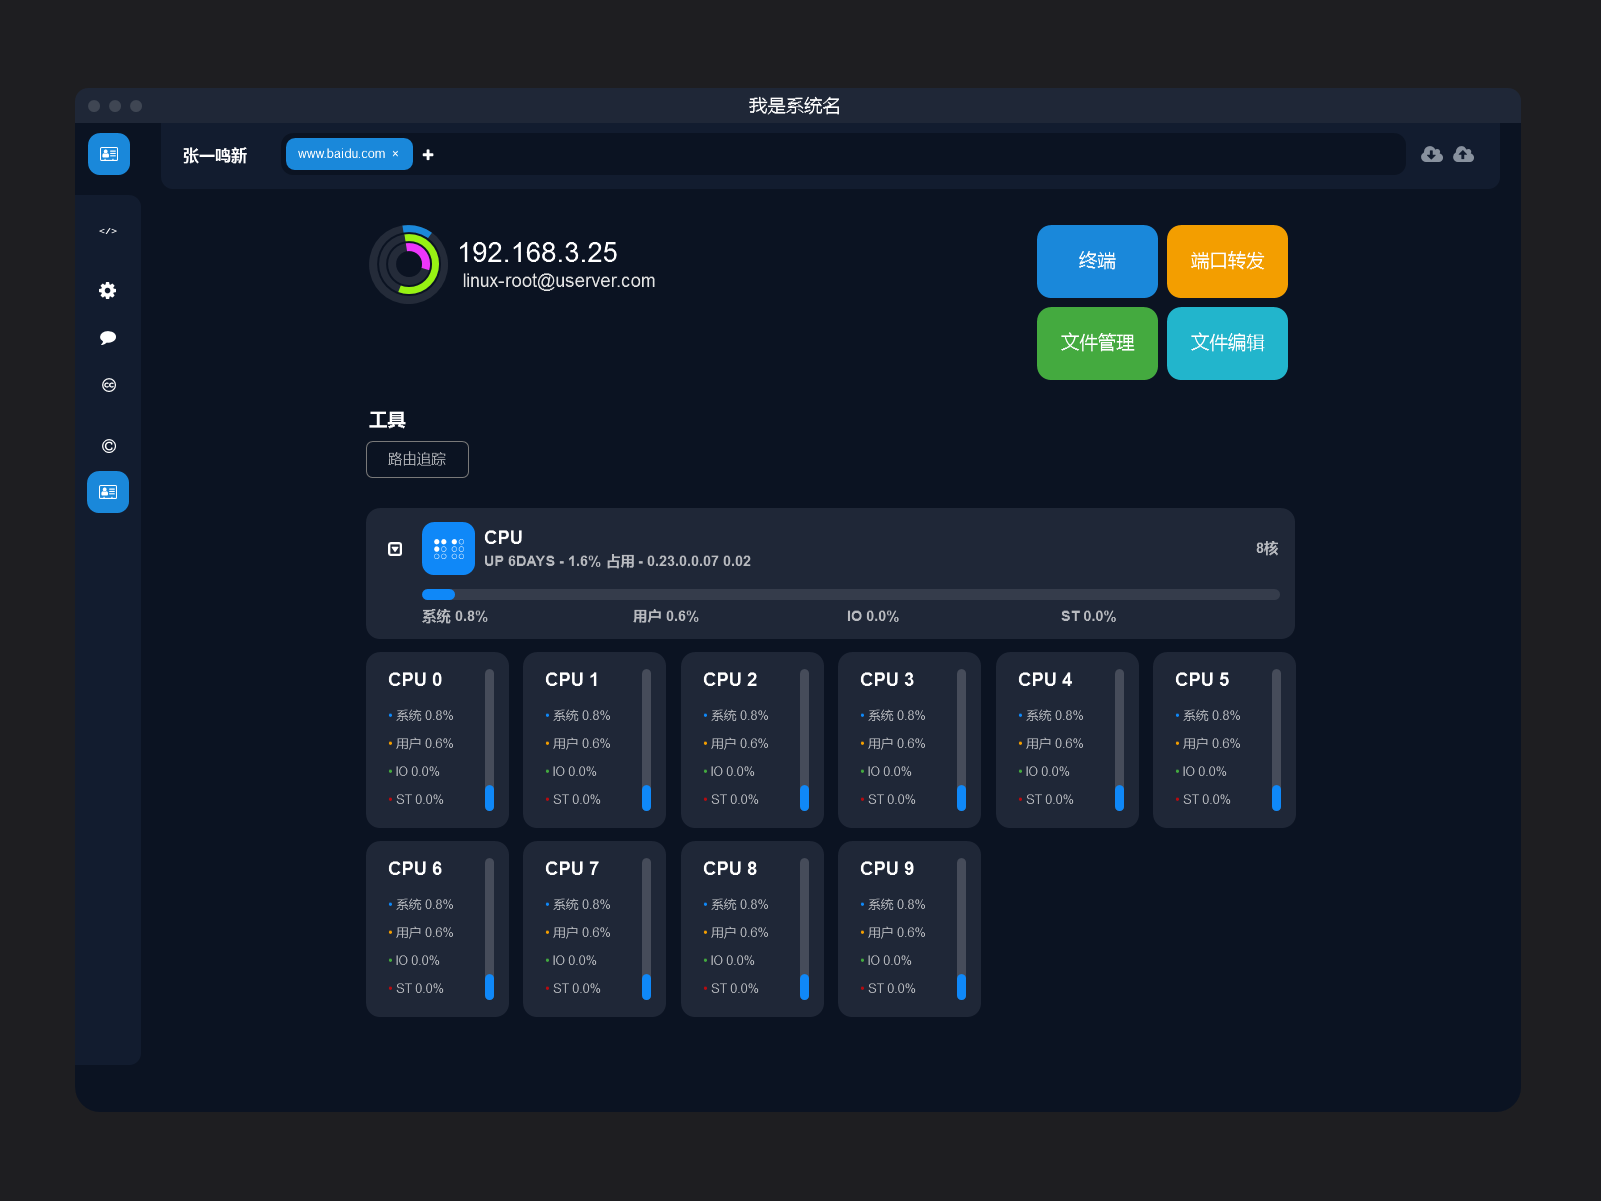The height and width of the screenshot is (1201, 1601).
Task: Click ST 0.0% in the CPU 3 card
Action: click(891, 799)
